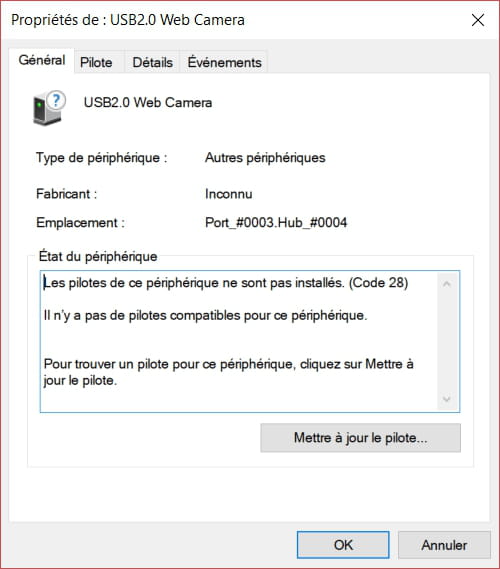Image resolution: width=500 pixels, height=569 pixels.
Task: Click the Autres périphériques device type value
Action: pyautogui.click(x=265, y=158)
